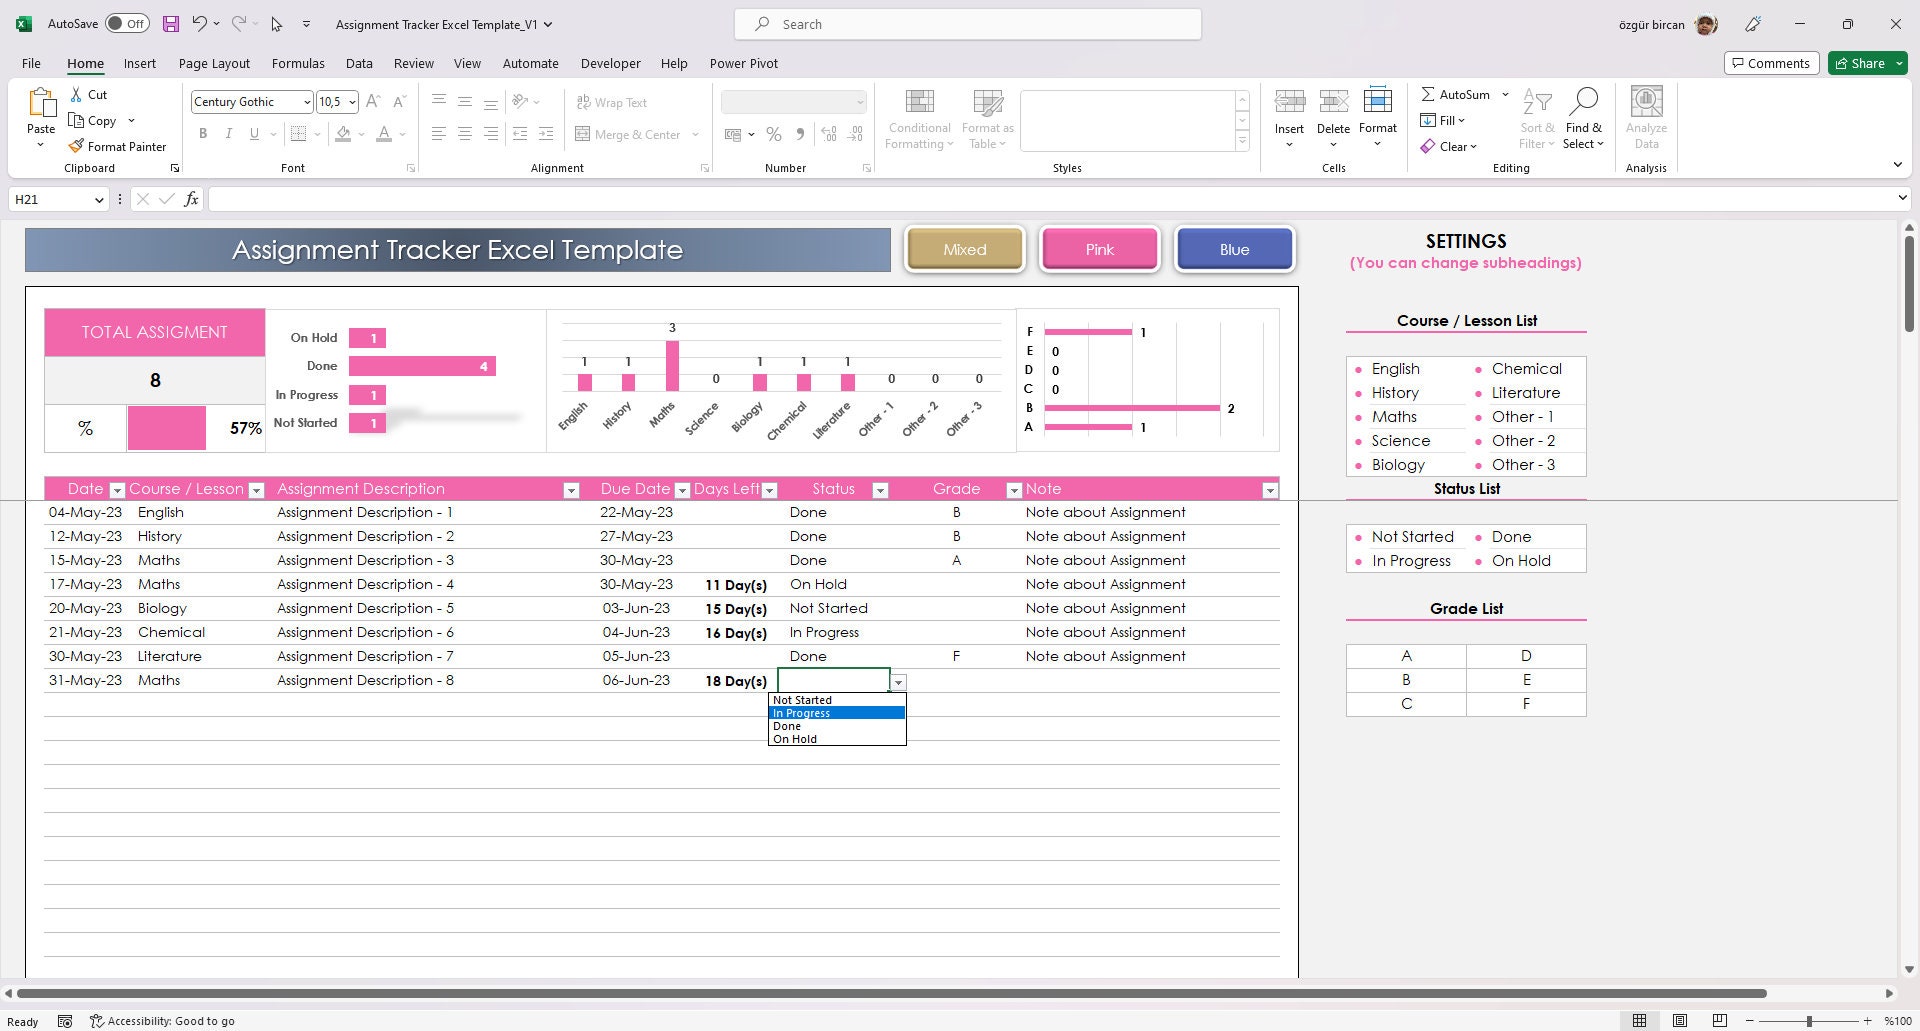Click the Underline icon
The height and width of the screenshot is (1031, 1920).
(x=254, y=134)
